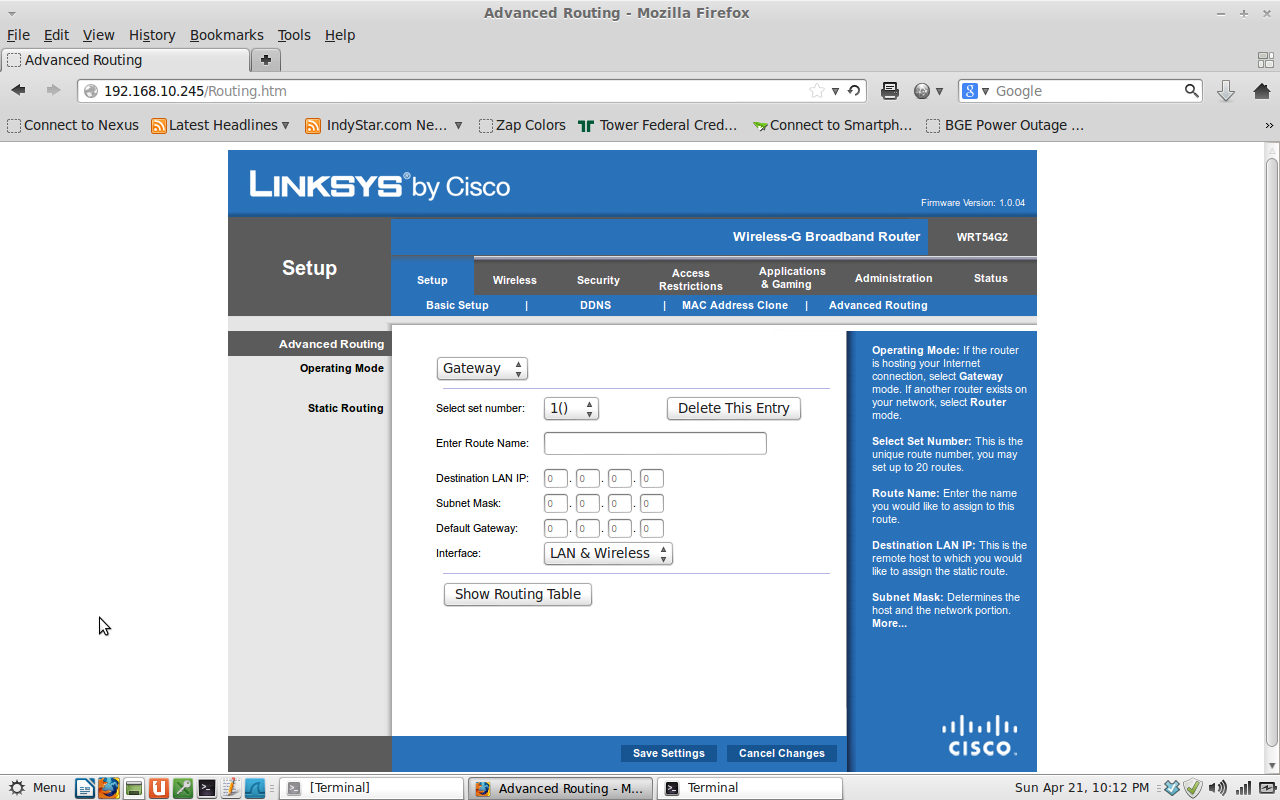Go to the Basic Setup subtab
Screen dimensions: 1280x800
point(457,305)
